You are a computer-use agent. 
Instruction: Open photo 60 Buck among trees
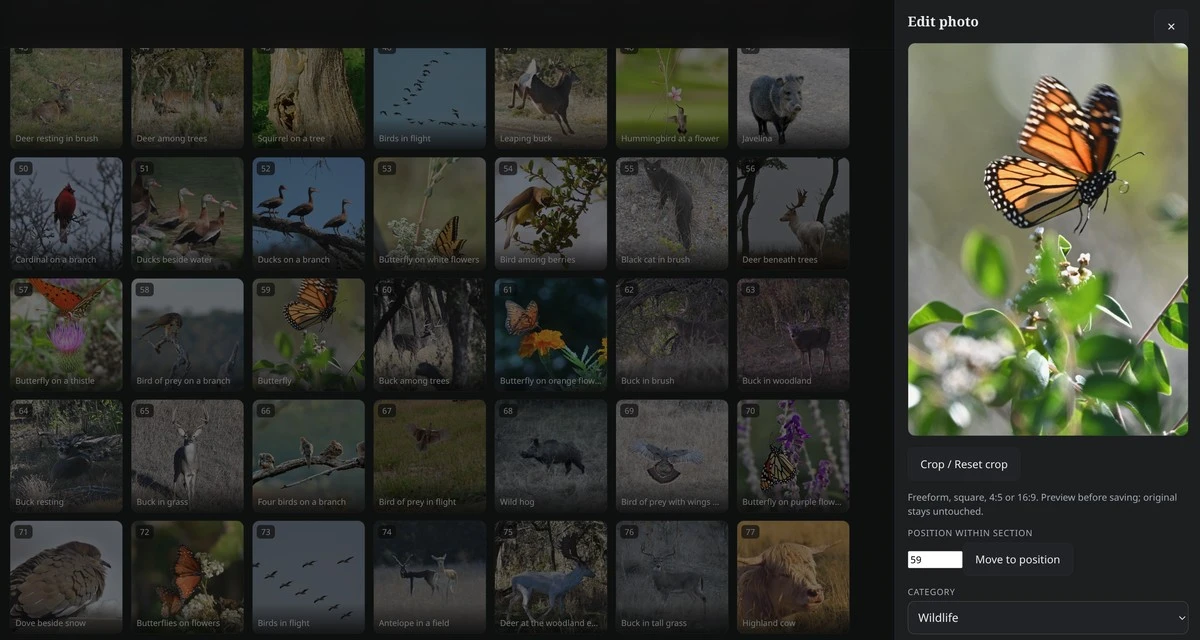click(x=430, y=334)
